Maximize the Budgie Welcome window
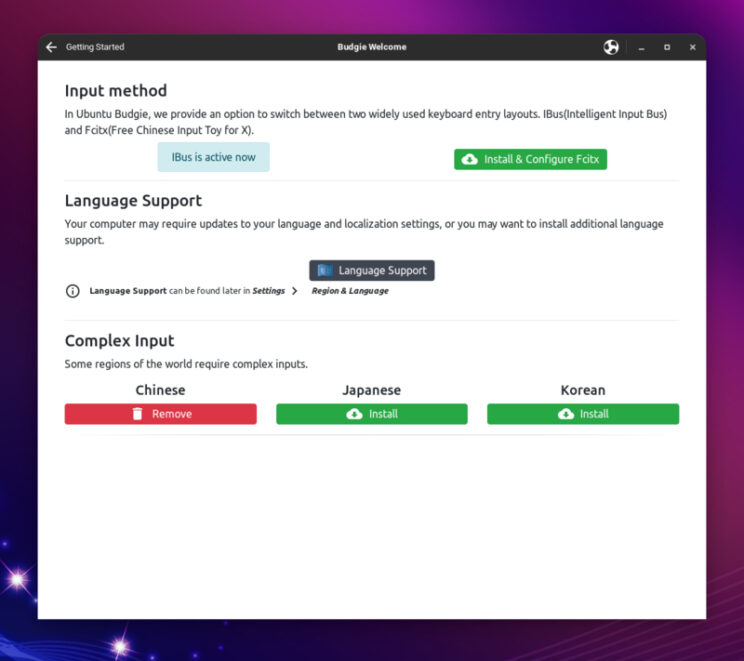Image resolution: width=744 pixels, height=661 pixels. (667, 47)
